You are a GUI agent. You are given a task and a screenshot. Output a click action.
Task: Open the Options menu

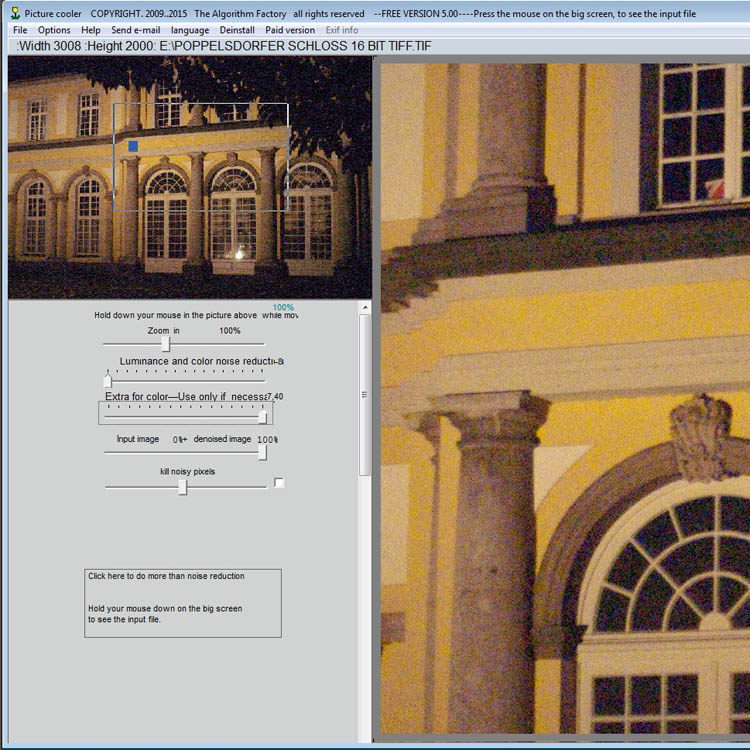(x=54, y=30)
